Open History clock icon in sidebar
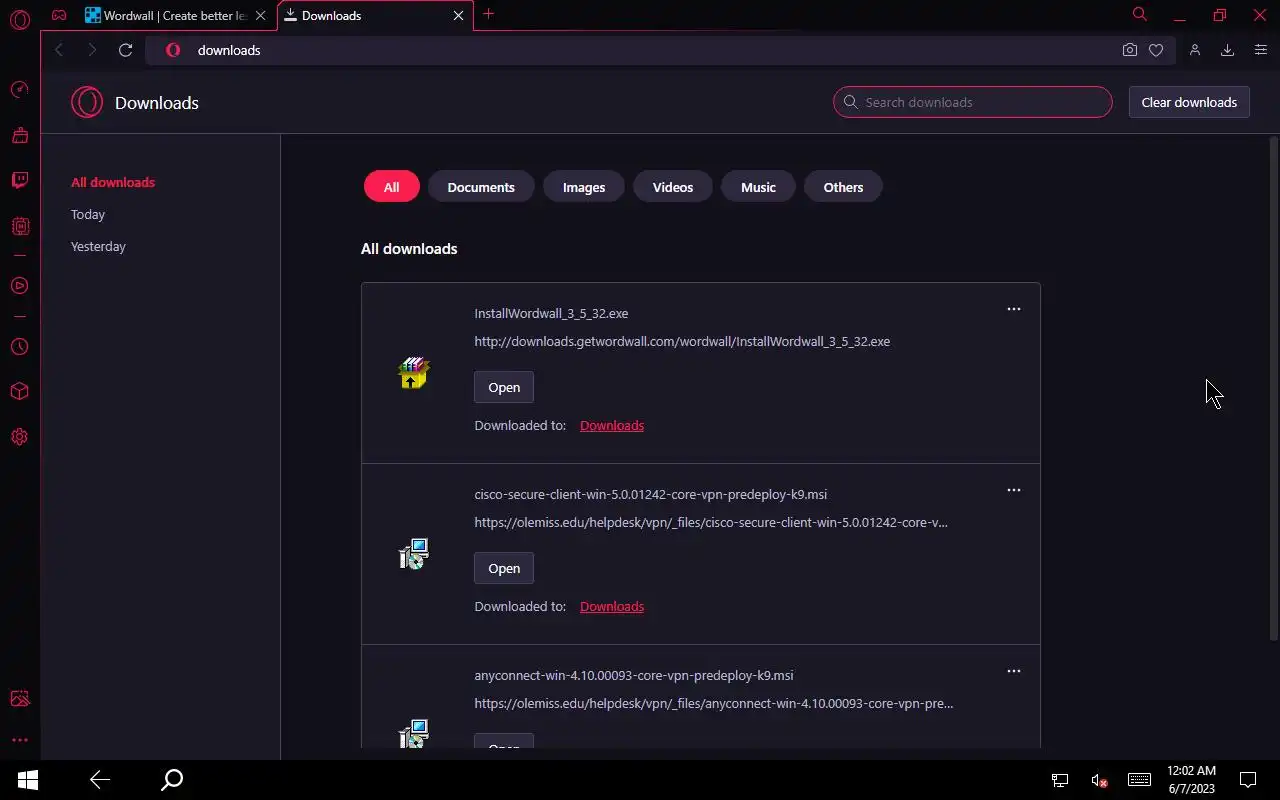This screenshot has width=1280, height=800. pyautogui.click(x=19, y=347)
